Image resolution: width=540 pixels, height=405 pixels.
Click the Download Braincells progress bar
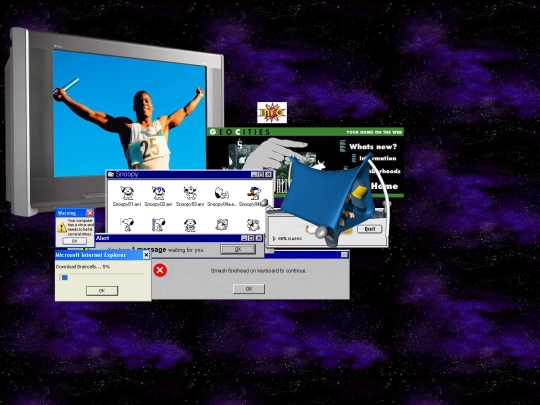(x=102, y=277)
